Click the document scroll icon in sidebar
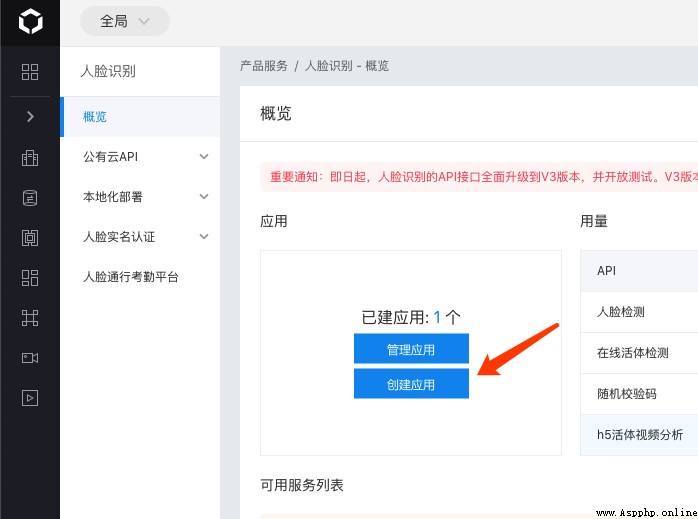The width and height of the screenshot is (698, 519). (30, 198)
